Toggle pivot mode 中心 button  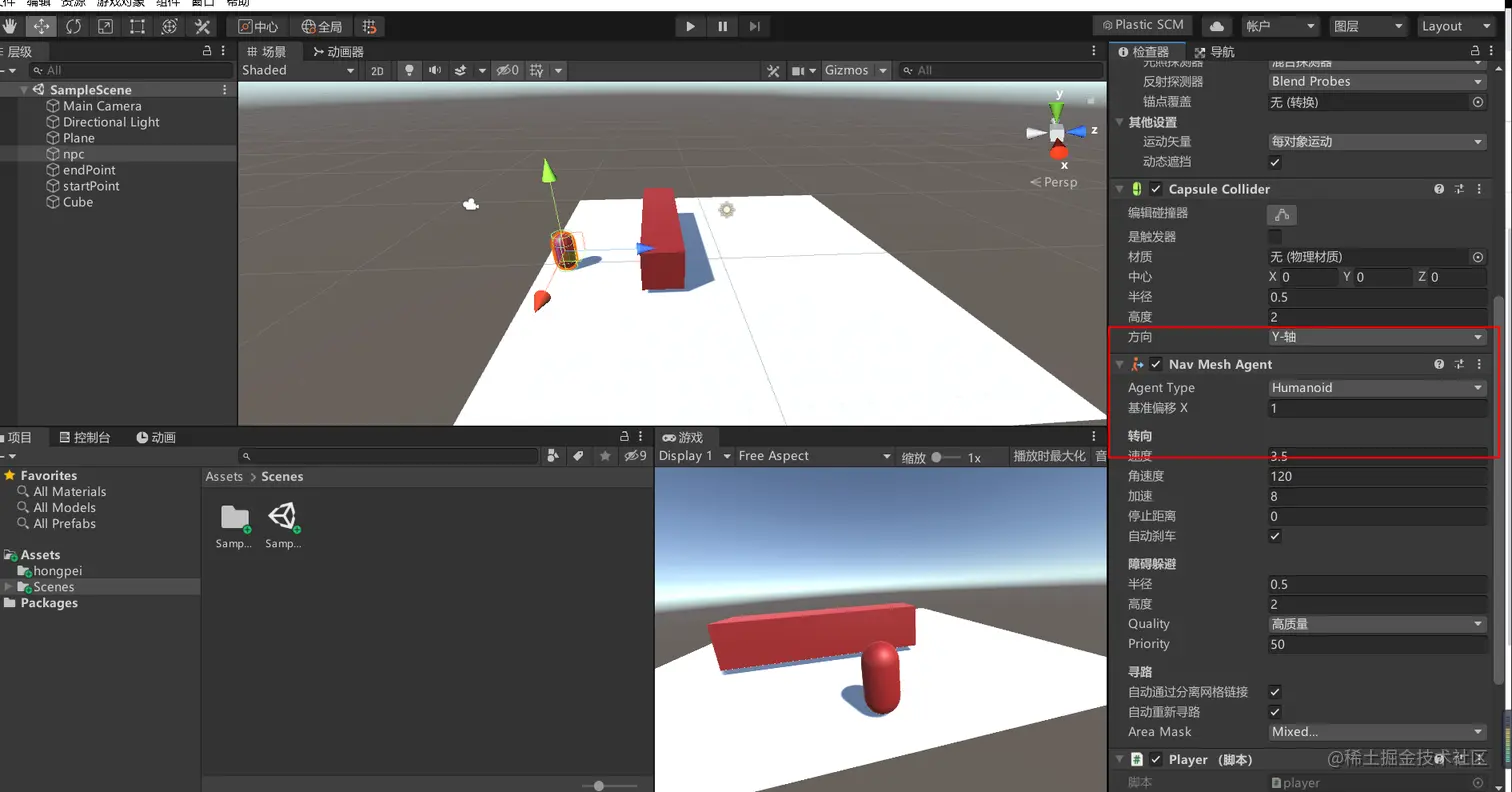coord(258,26)
